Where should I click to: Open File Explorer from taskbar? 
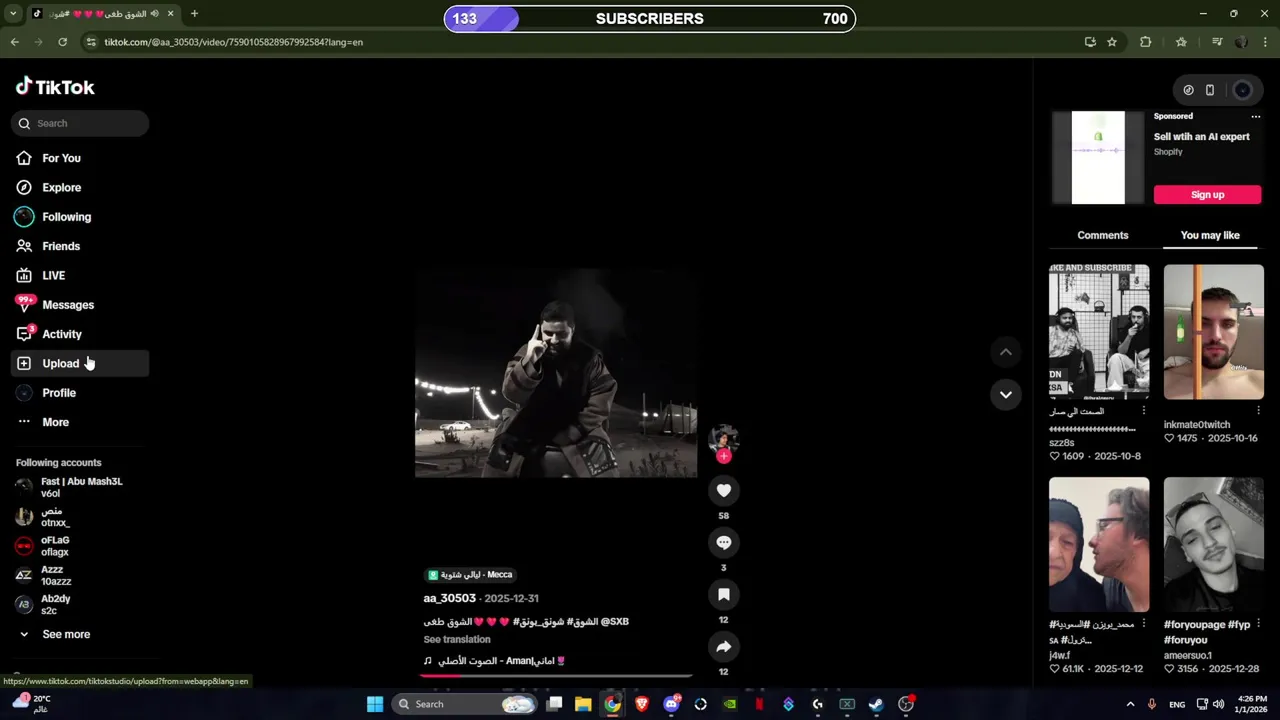(583, 704)
